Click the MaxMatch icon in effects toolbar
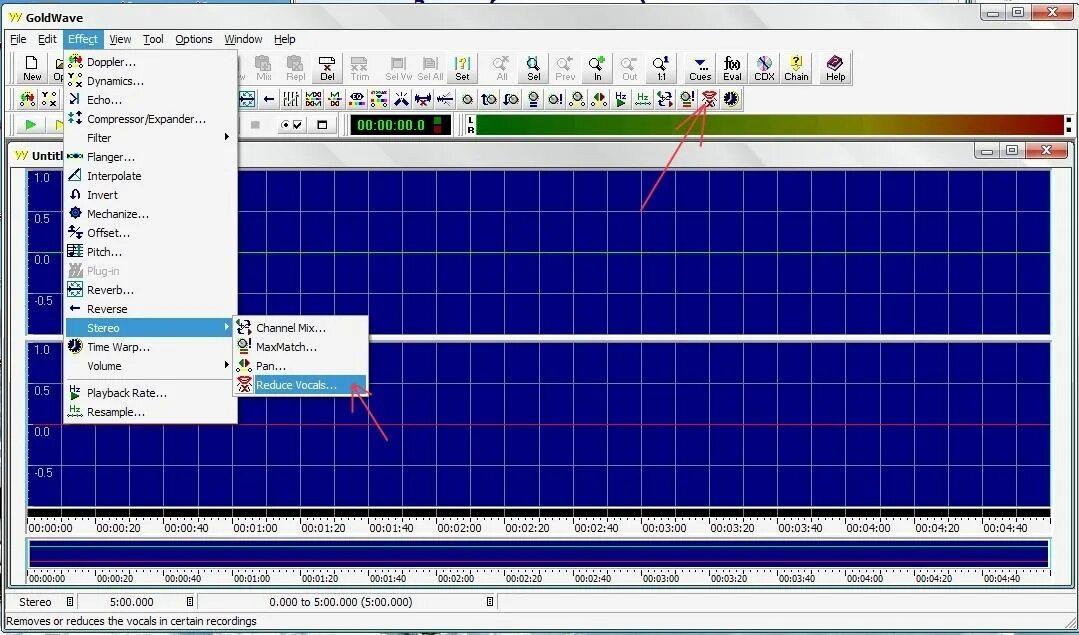The image size is (1079, 635). click(x=687, y=100)
